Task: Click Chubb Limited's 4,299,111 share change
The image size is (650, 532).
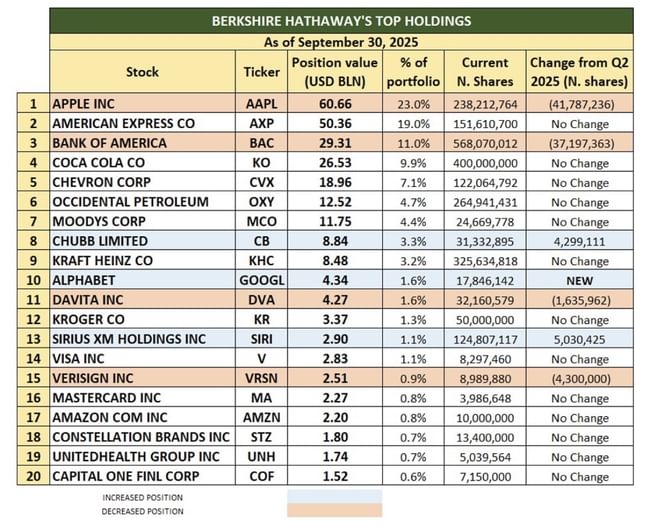Action: [580, 241]
